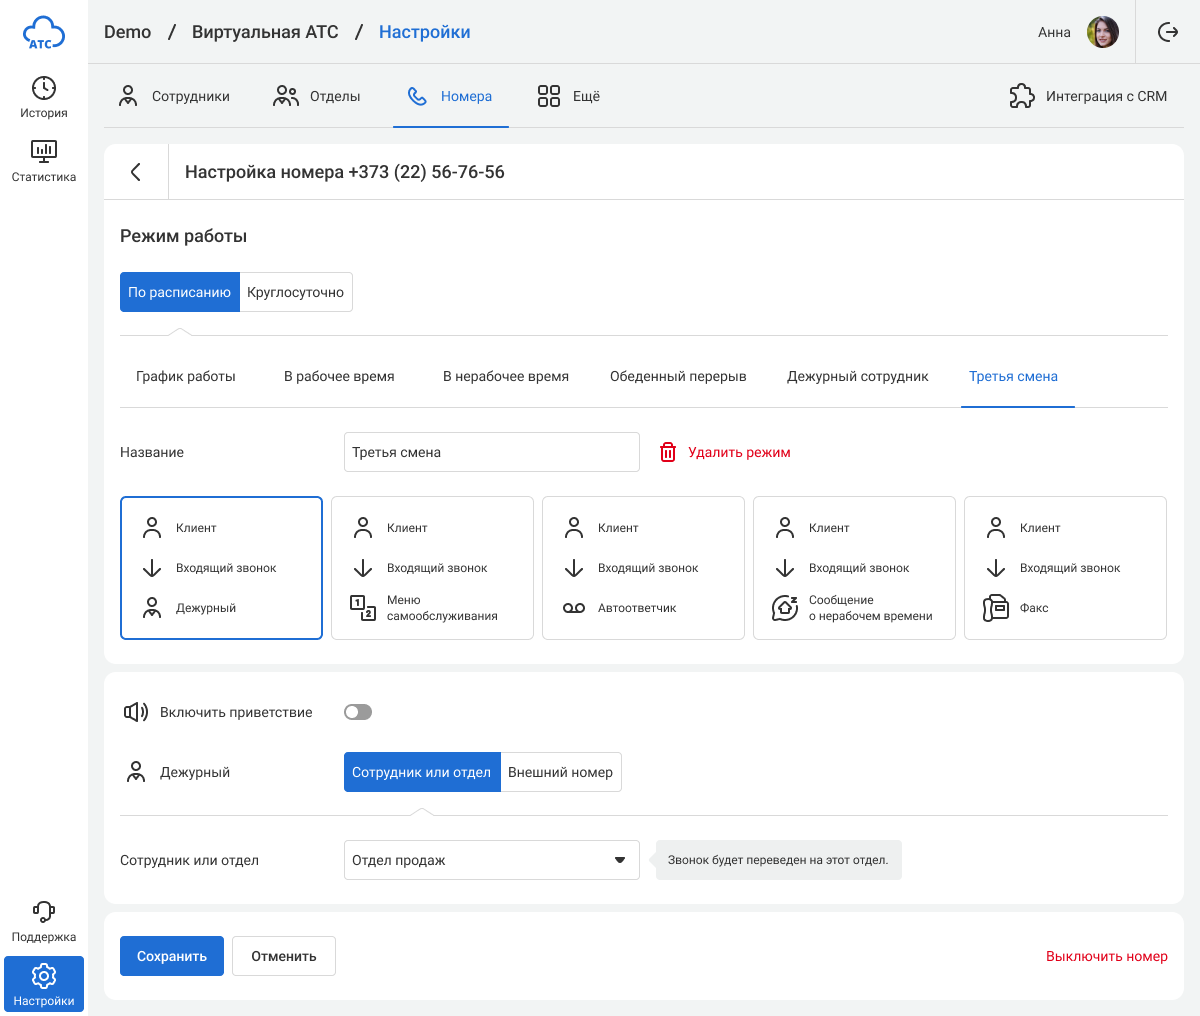Screen dimensions: 1200x1016
Task: Open the Statistics sidebar icon
Action: (43, 160)
